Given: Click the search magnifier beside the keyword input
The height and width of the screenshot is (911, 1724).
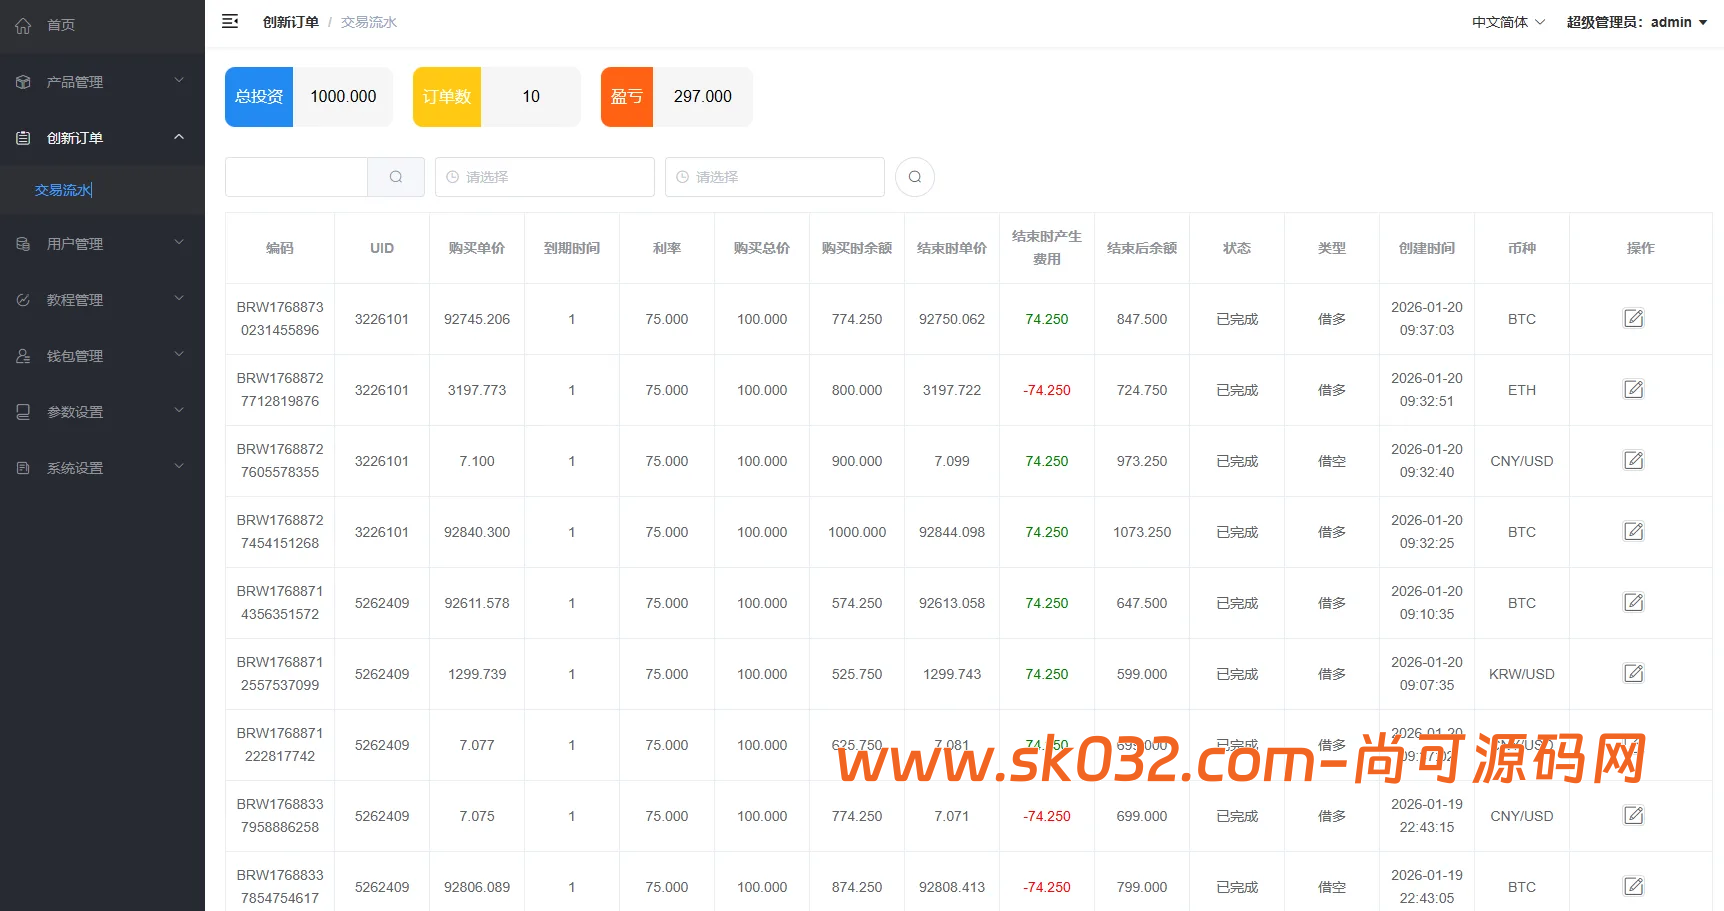Looking at the screenshot, I should pyautogui.click(x=396, y=176).
